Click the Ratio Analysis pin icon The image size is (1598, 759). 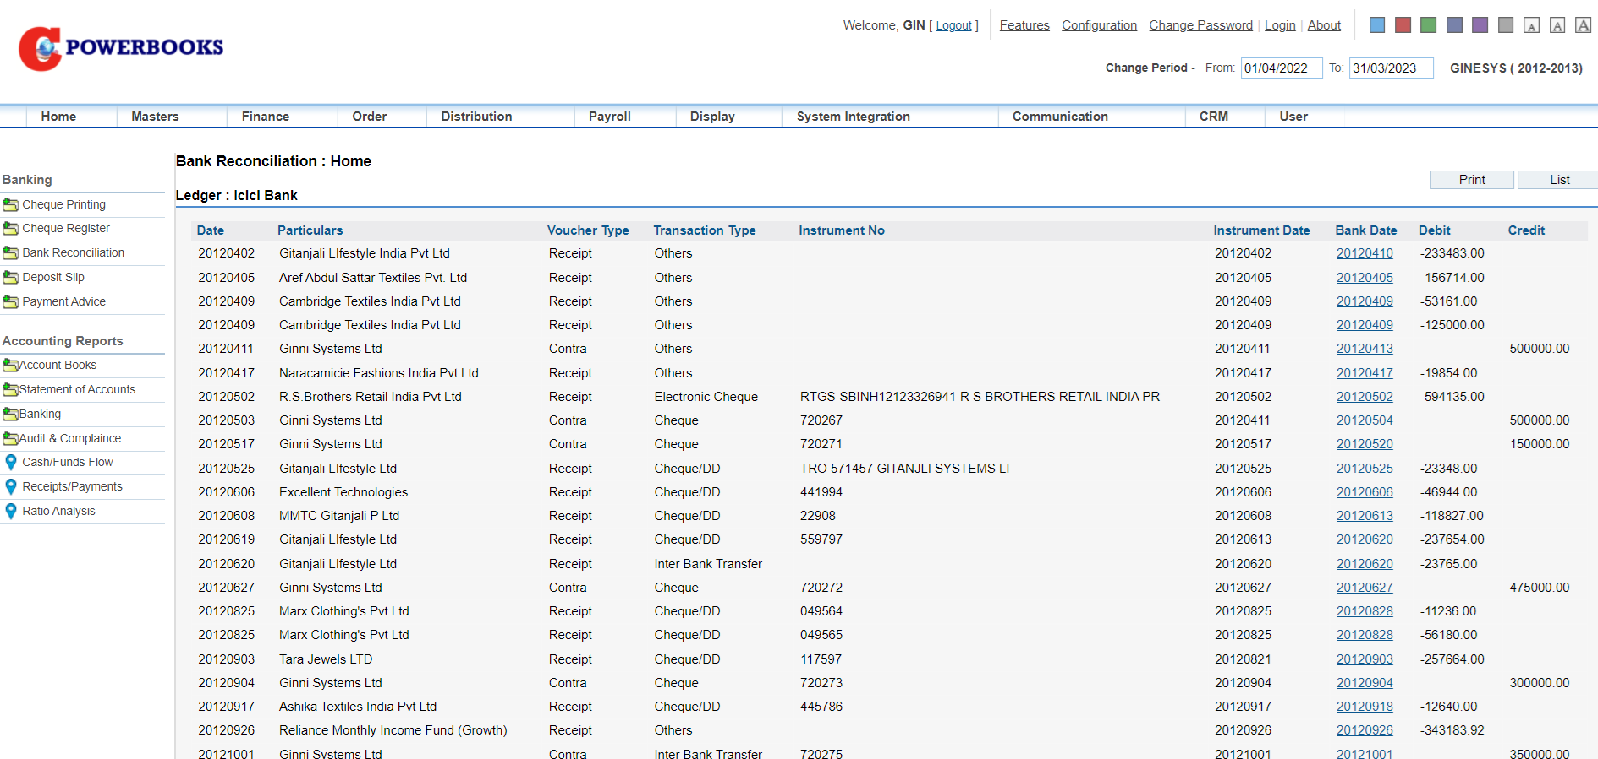pos(11,511)
